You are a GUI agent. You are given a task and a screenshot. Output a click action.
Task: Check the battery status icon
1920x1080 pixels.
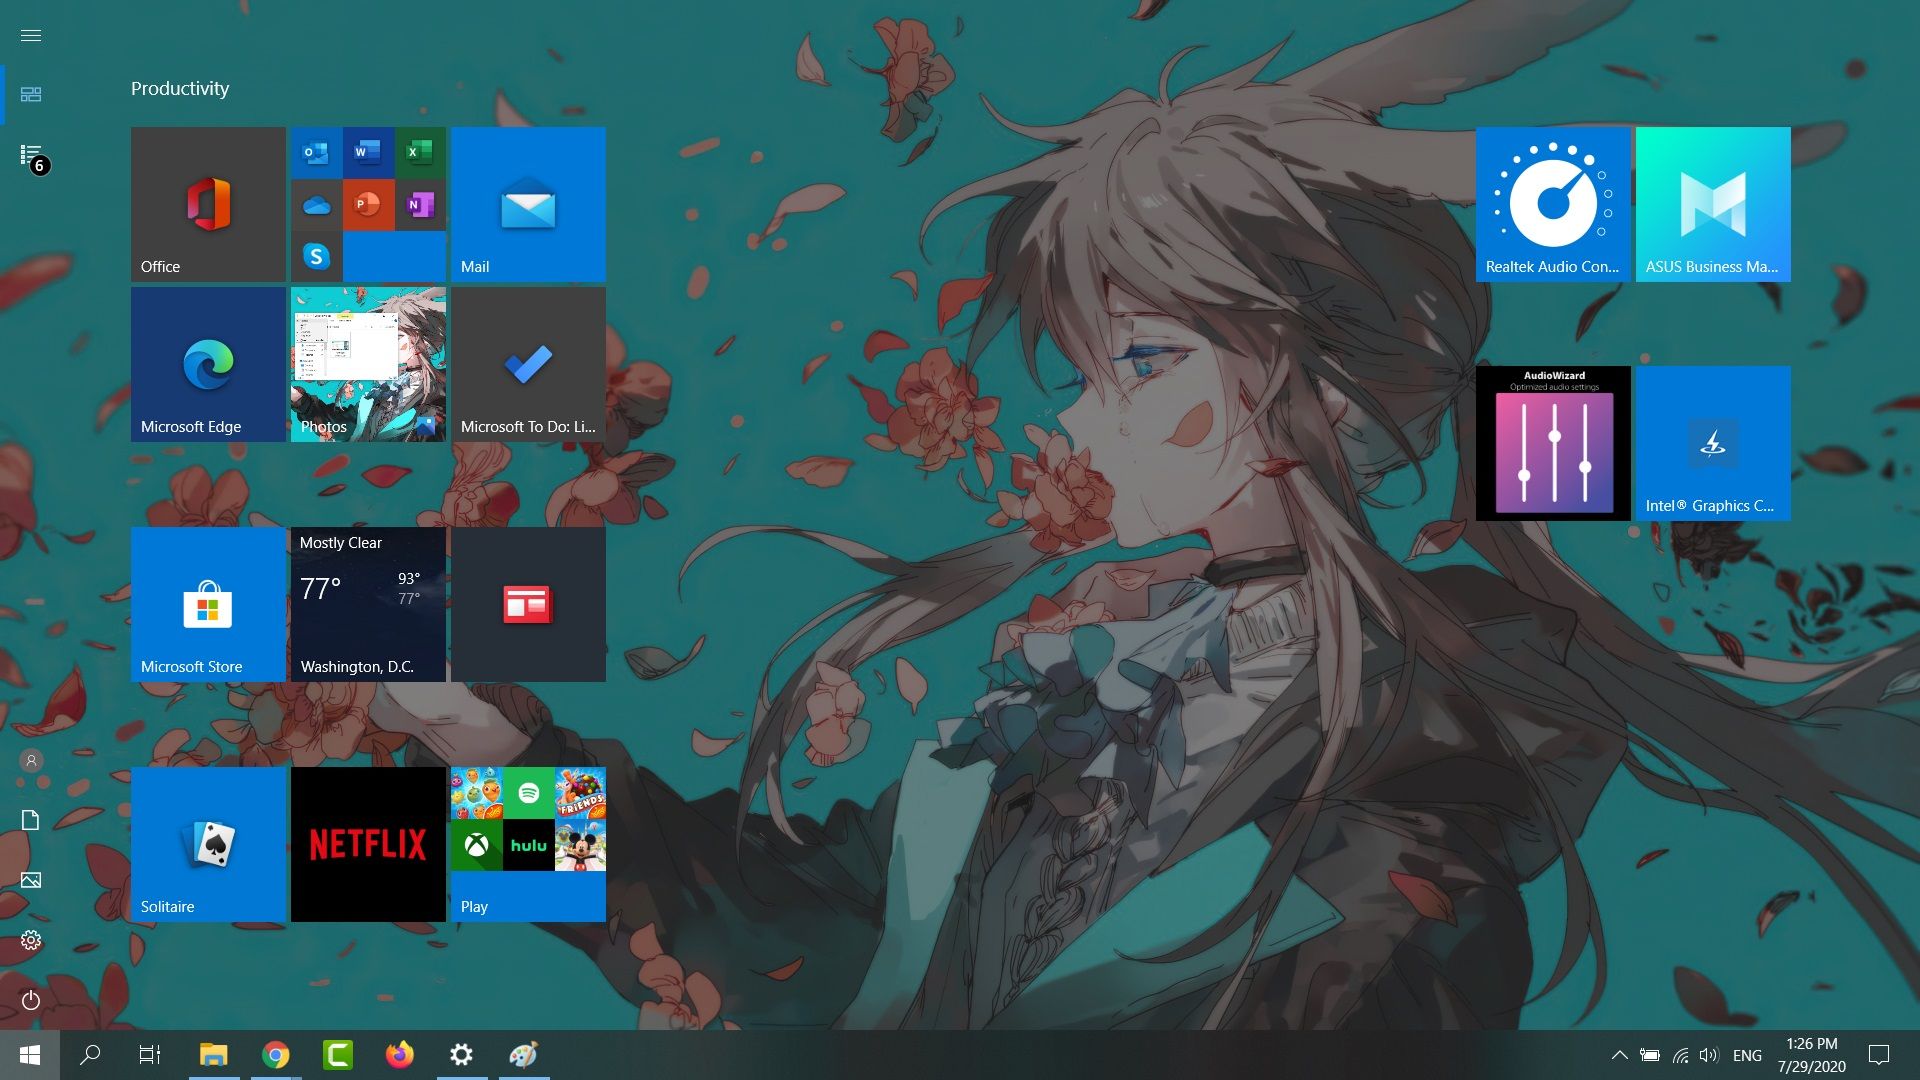tap(1650, 1055)
